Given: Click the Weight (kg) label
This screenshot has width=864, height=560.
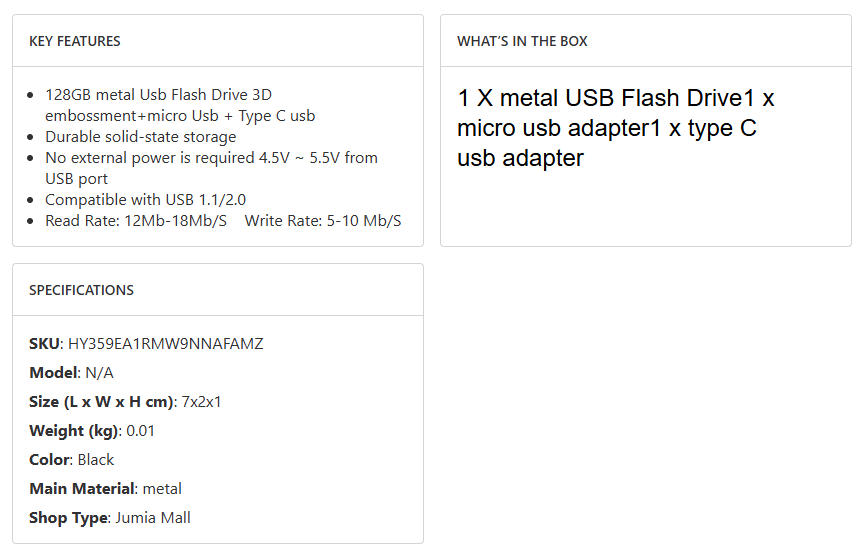Looking at the screenshot, I should (x=73, y=431).
